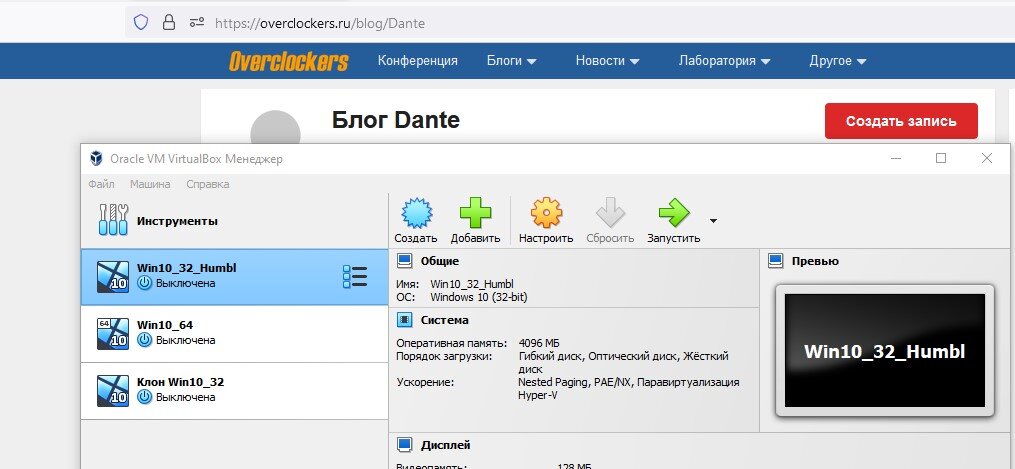This screenshot has height=469, width=1015.
Task: Open dropdown arrow next to Запустить
Action: pyautogui.click(x=713, y=221)
